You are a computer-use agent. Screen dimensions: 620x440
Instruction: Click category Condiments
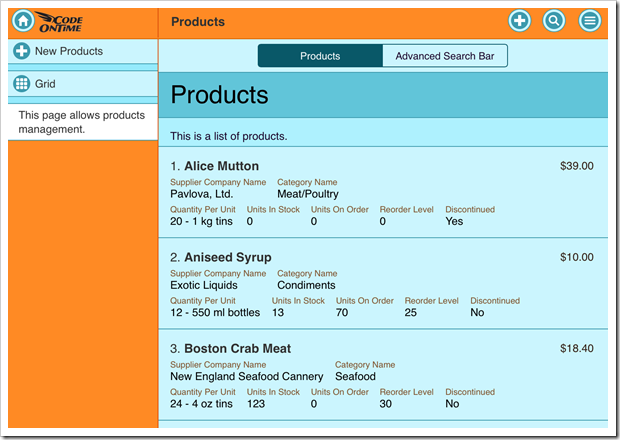[306, 285]
